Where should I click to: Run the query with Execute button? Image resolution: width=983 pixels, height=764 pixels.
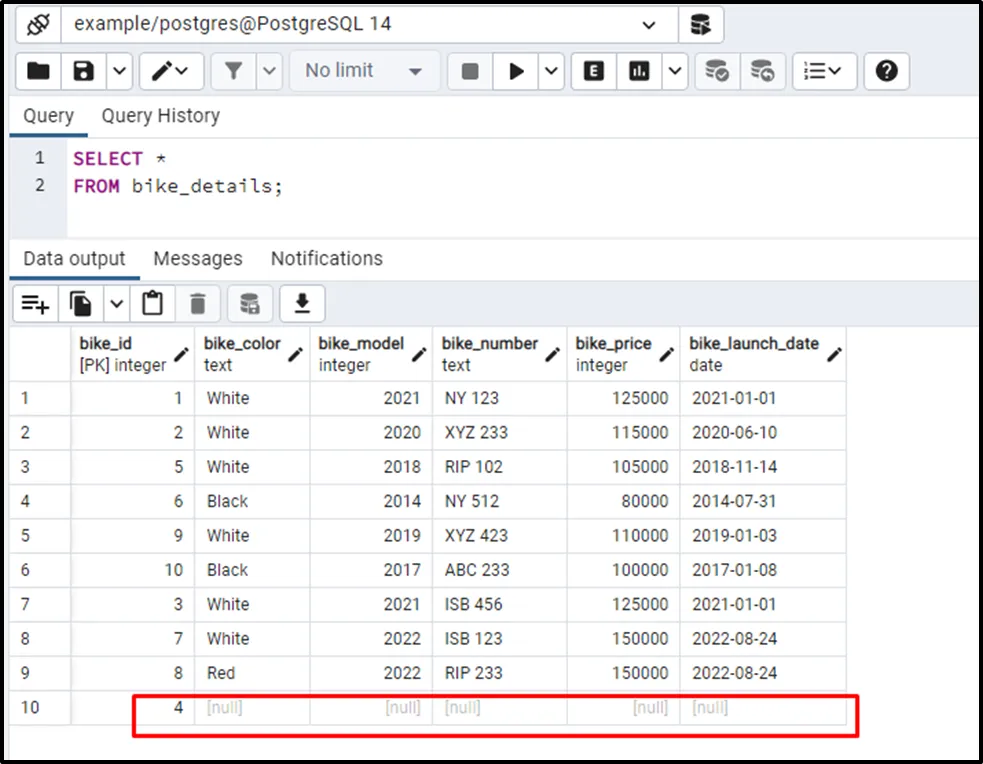point(516,71)
